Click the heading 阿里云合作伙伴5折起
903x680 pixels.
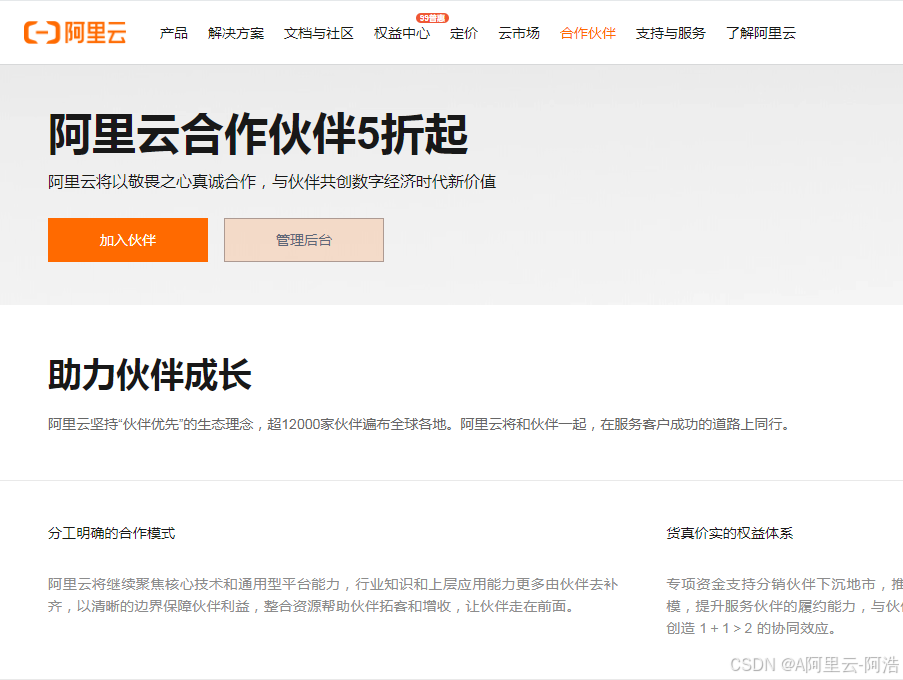[258, 134]
